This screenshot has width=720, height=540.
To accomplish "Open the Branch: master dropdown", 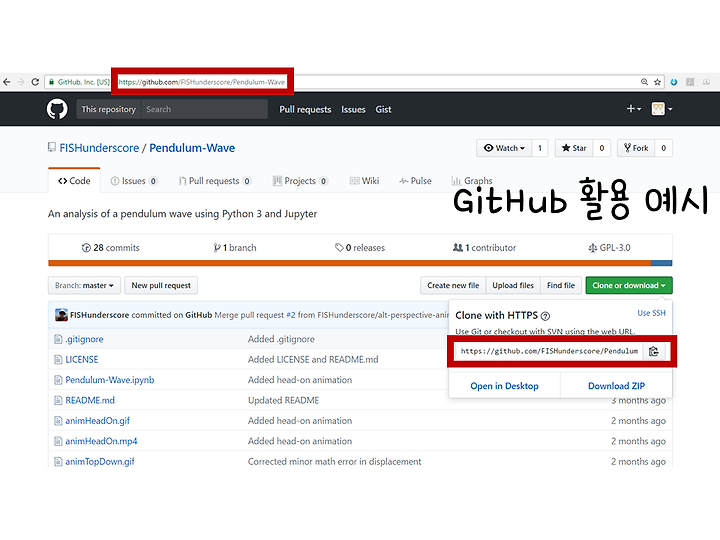I will point(84,285).
